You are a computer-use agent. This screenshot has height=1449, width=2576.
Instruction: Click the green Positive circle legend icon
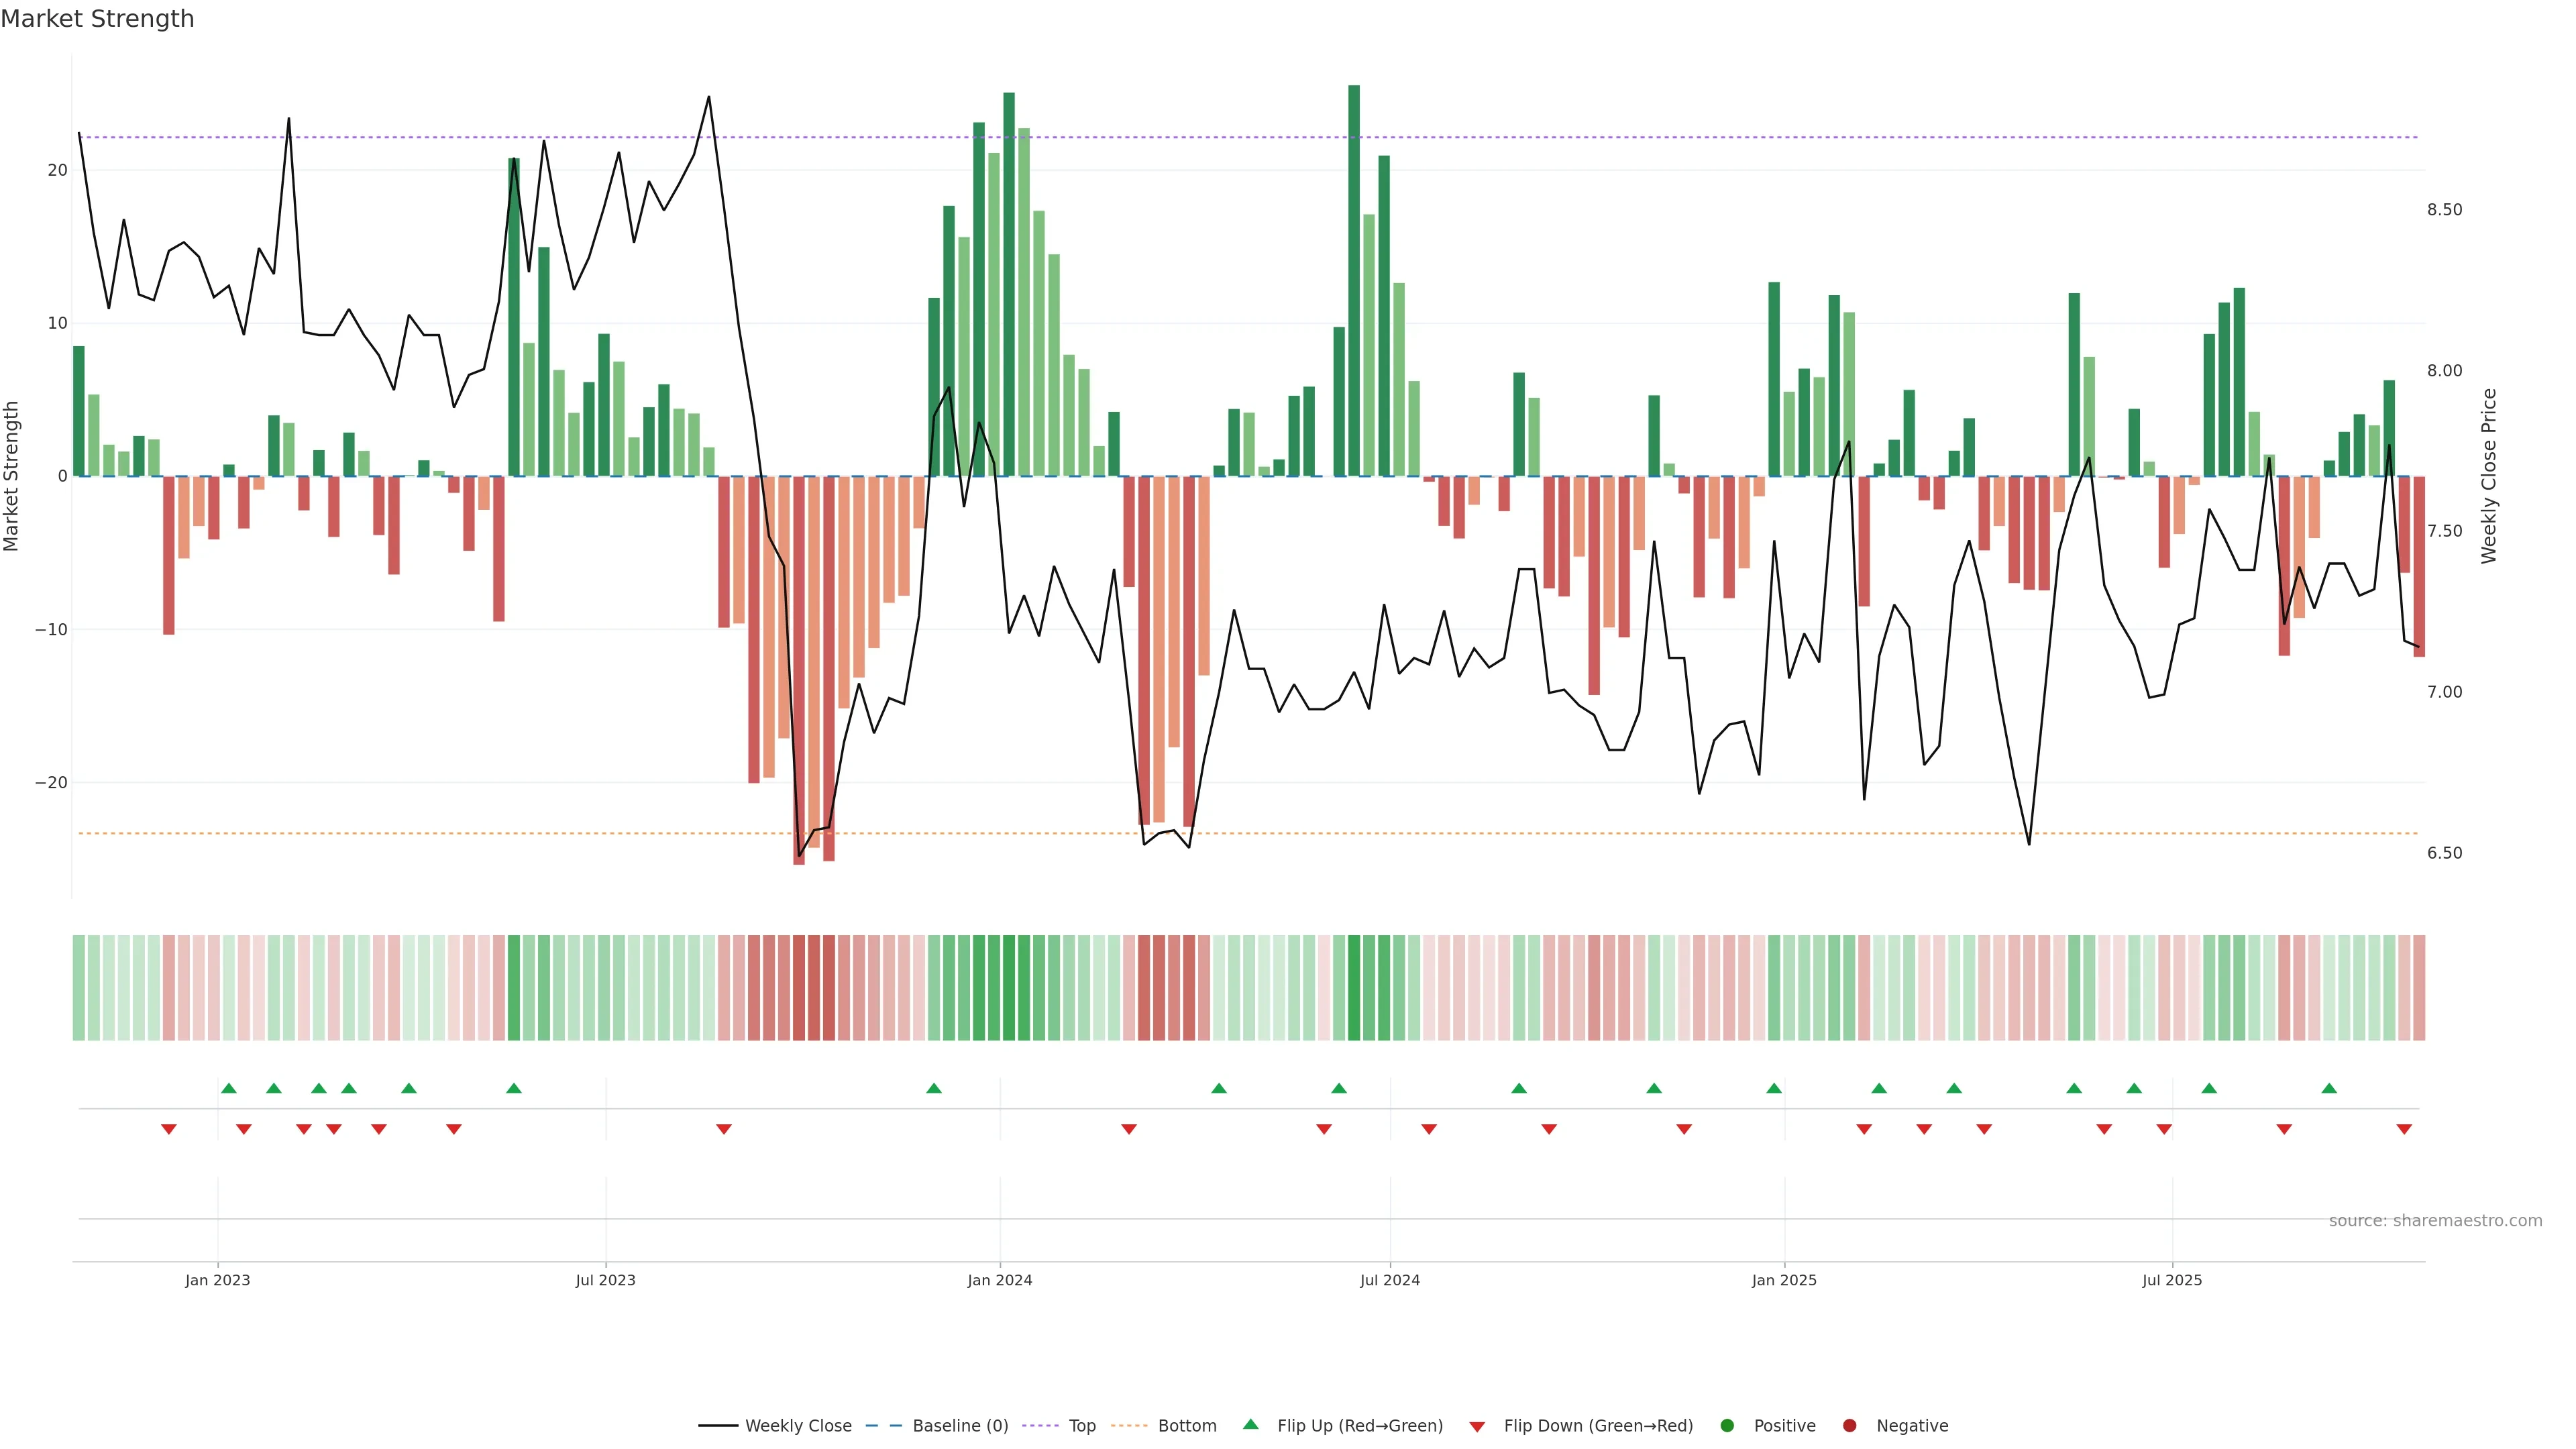(x=1727, y=1426)
